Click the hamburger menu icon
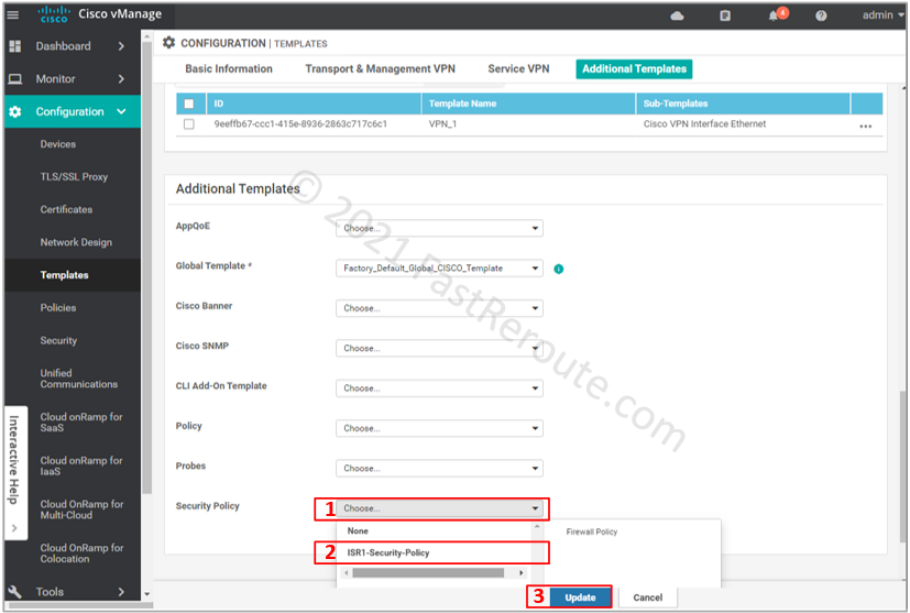910x613 pixels. tap(11, 15)
